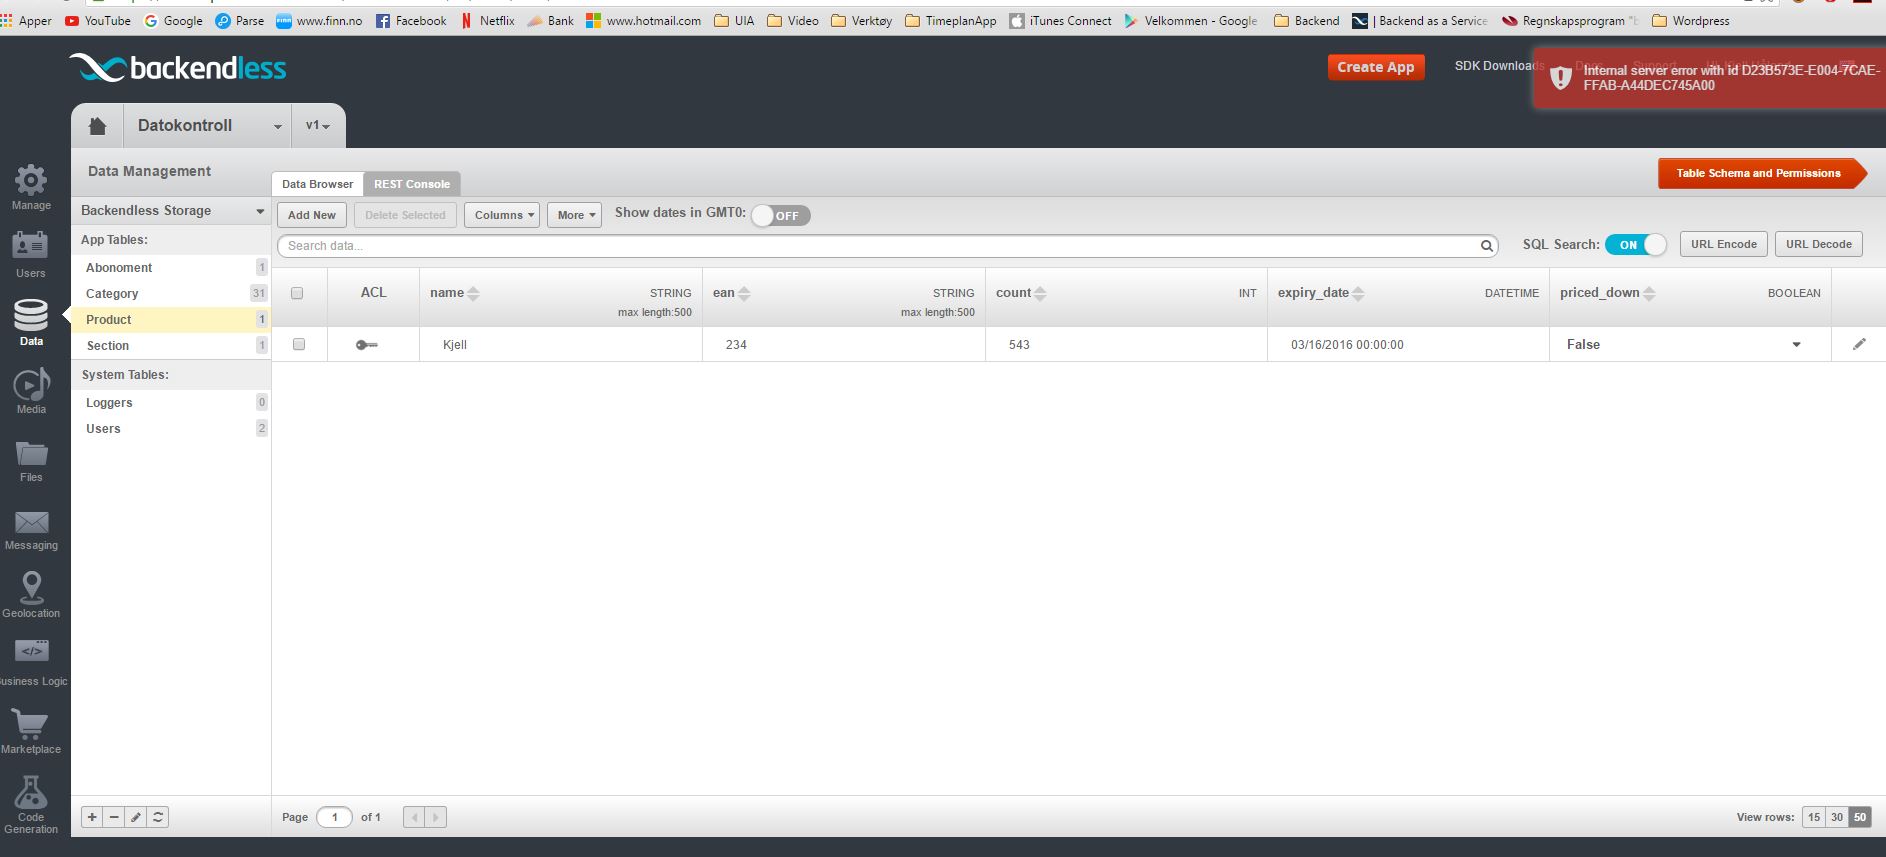Sort by the ean column arrows
Viewport: 1886px width, 857px height.
tap(744, 293)
